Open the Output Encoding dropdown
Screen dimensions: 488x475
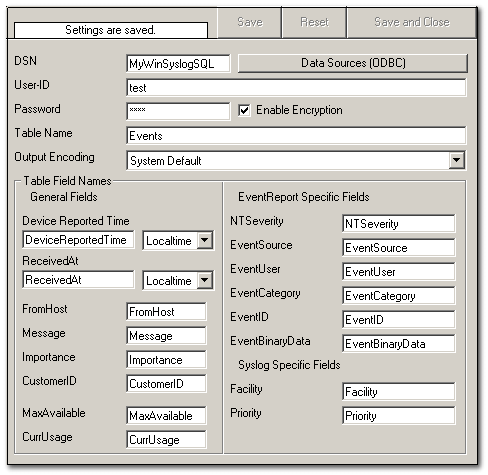coord(456,160)
